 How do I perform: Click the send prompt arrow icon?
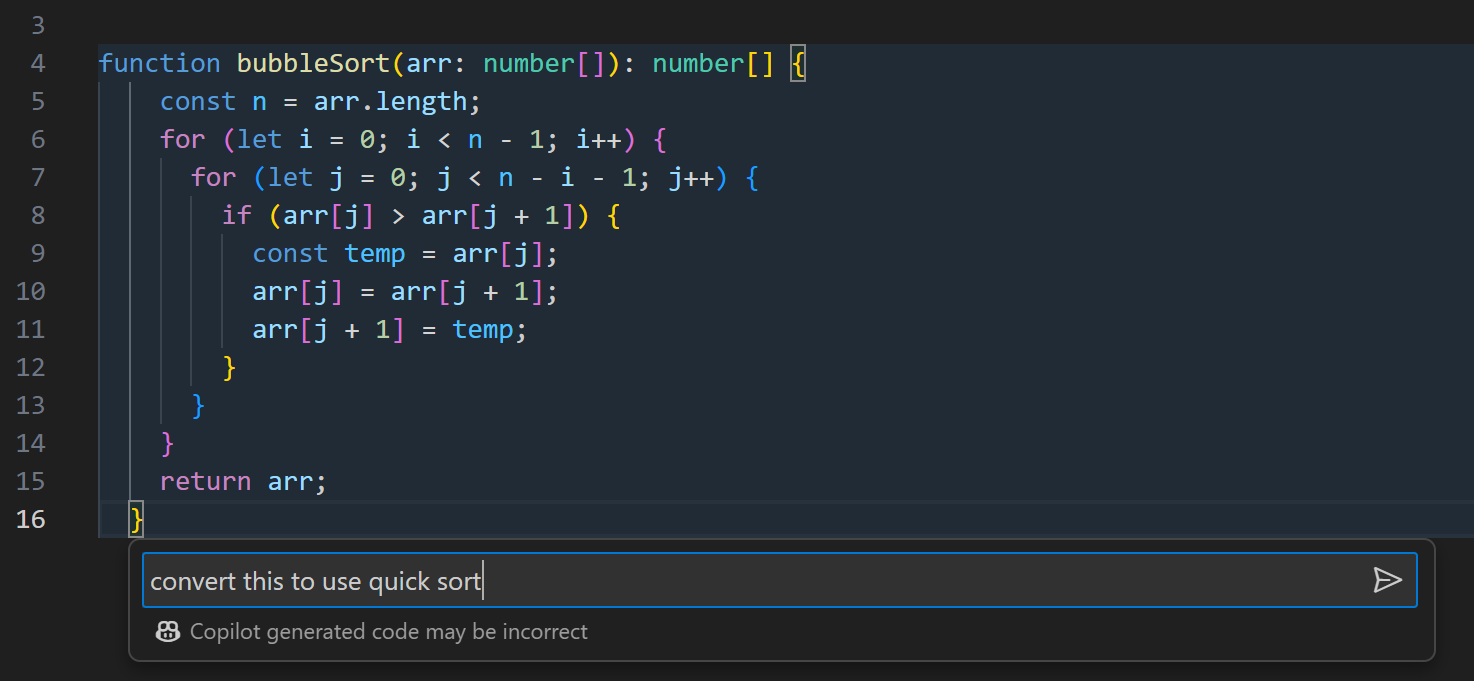[1390, 579]
